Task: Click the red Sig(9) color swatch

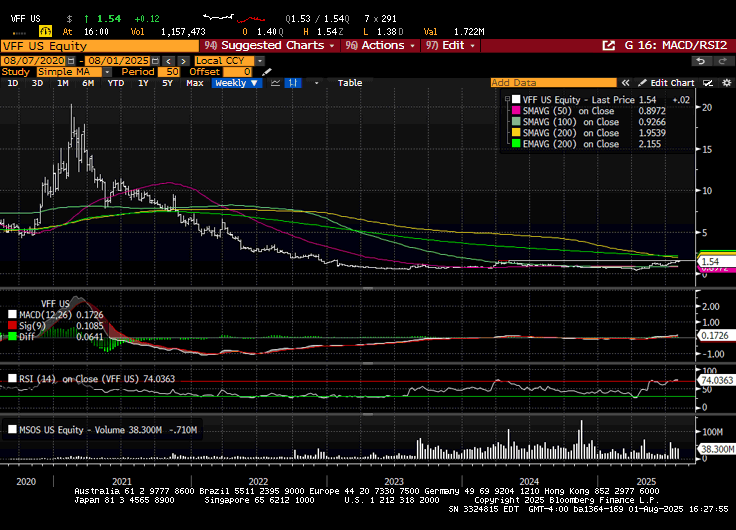Action: (x=12, y=325)
